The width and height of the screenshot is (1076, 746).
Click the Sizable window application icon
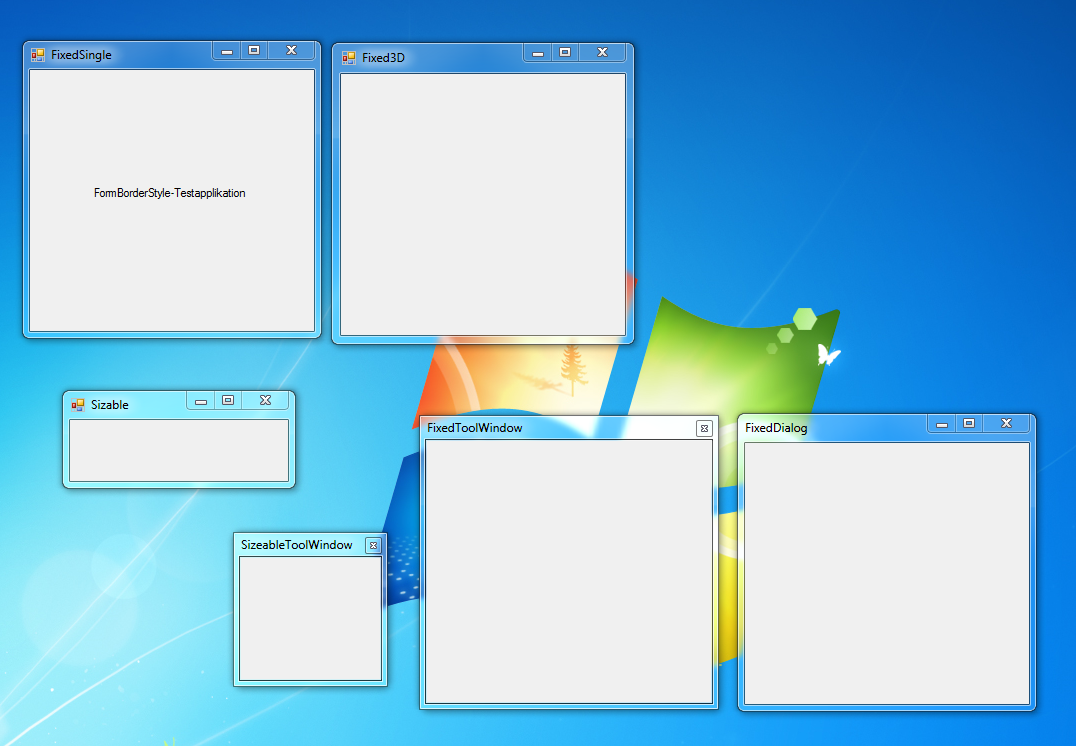pyautogui.click(x=78, y=405)
